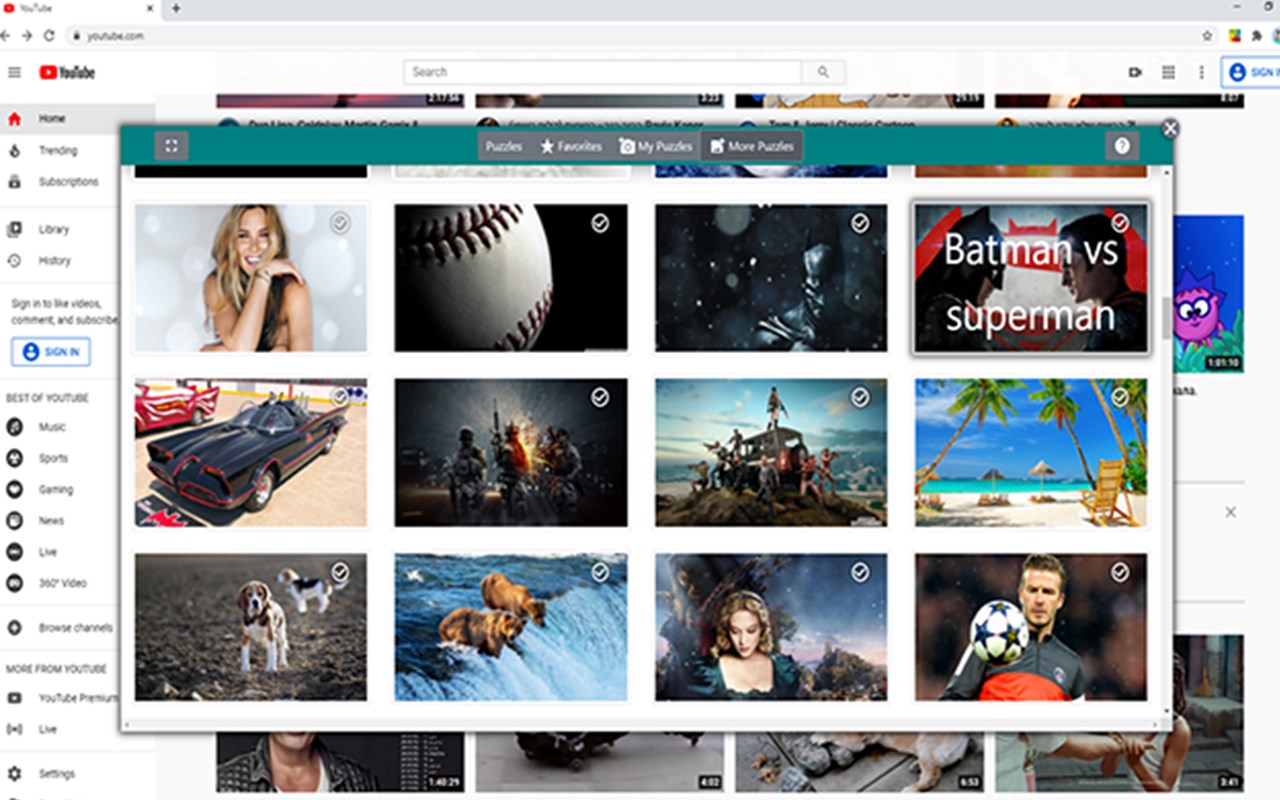Click the search magnifier button
Screen dimensions: 1280x800
(x=823, y=72)
